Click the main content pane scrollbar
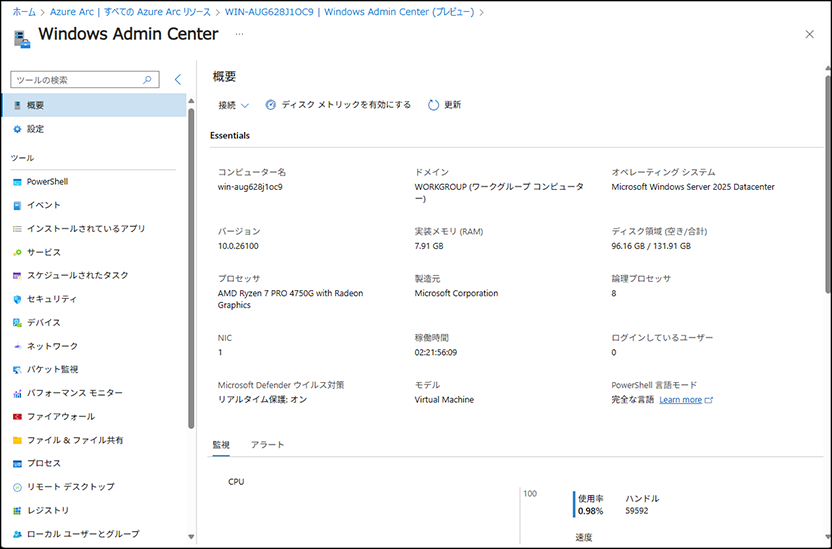This screenshot has width=832, height=549. 828,184
